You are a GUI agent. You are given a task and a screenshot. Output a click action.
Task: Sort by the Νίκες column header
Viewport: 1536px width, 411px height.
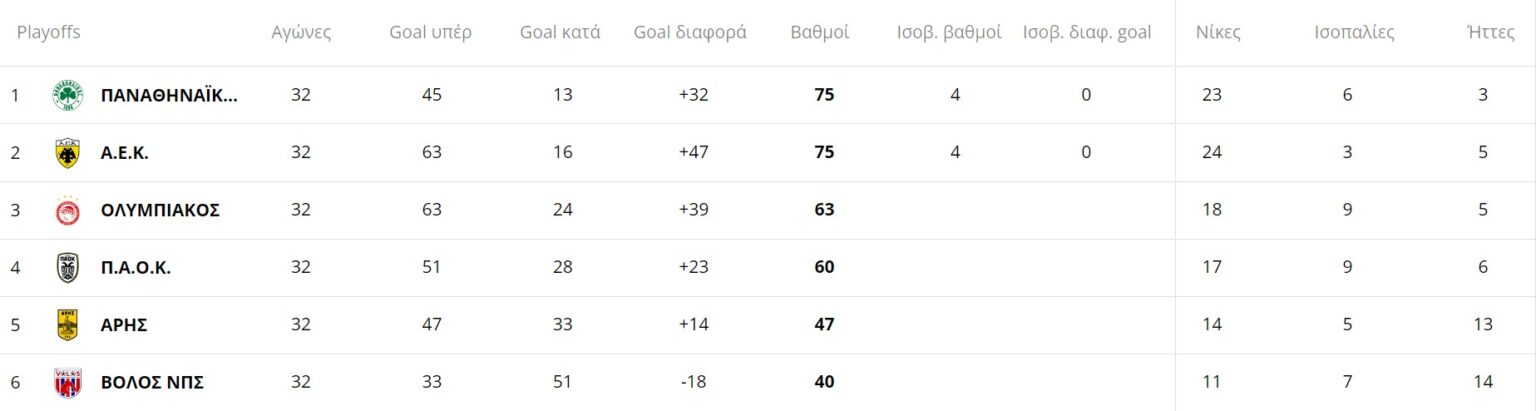pos(1218,32)
